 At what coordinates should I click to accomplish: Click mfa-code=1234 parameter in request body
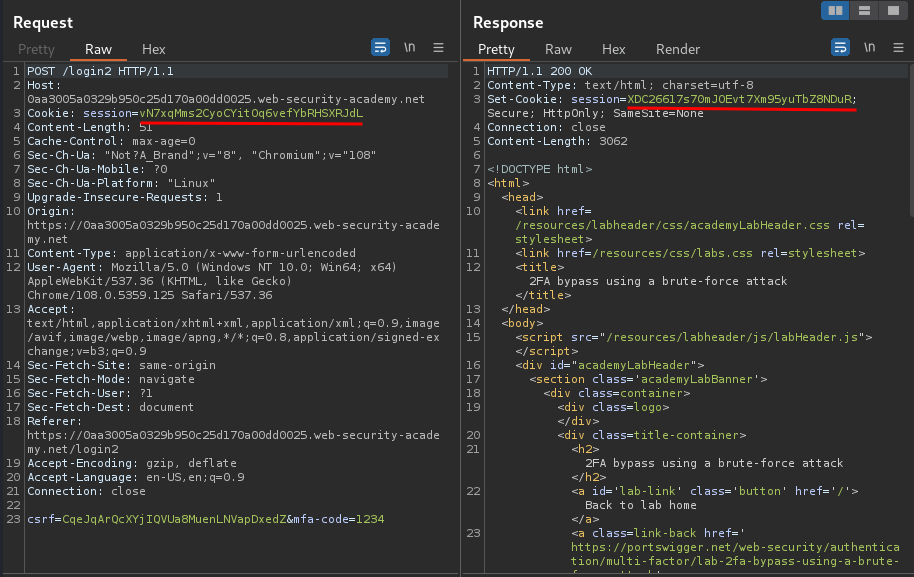(x=339, y=519)
